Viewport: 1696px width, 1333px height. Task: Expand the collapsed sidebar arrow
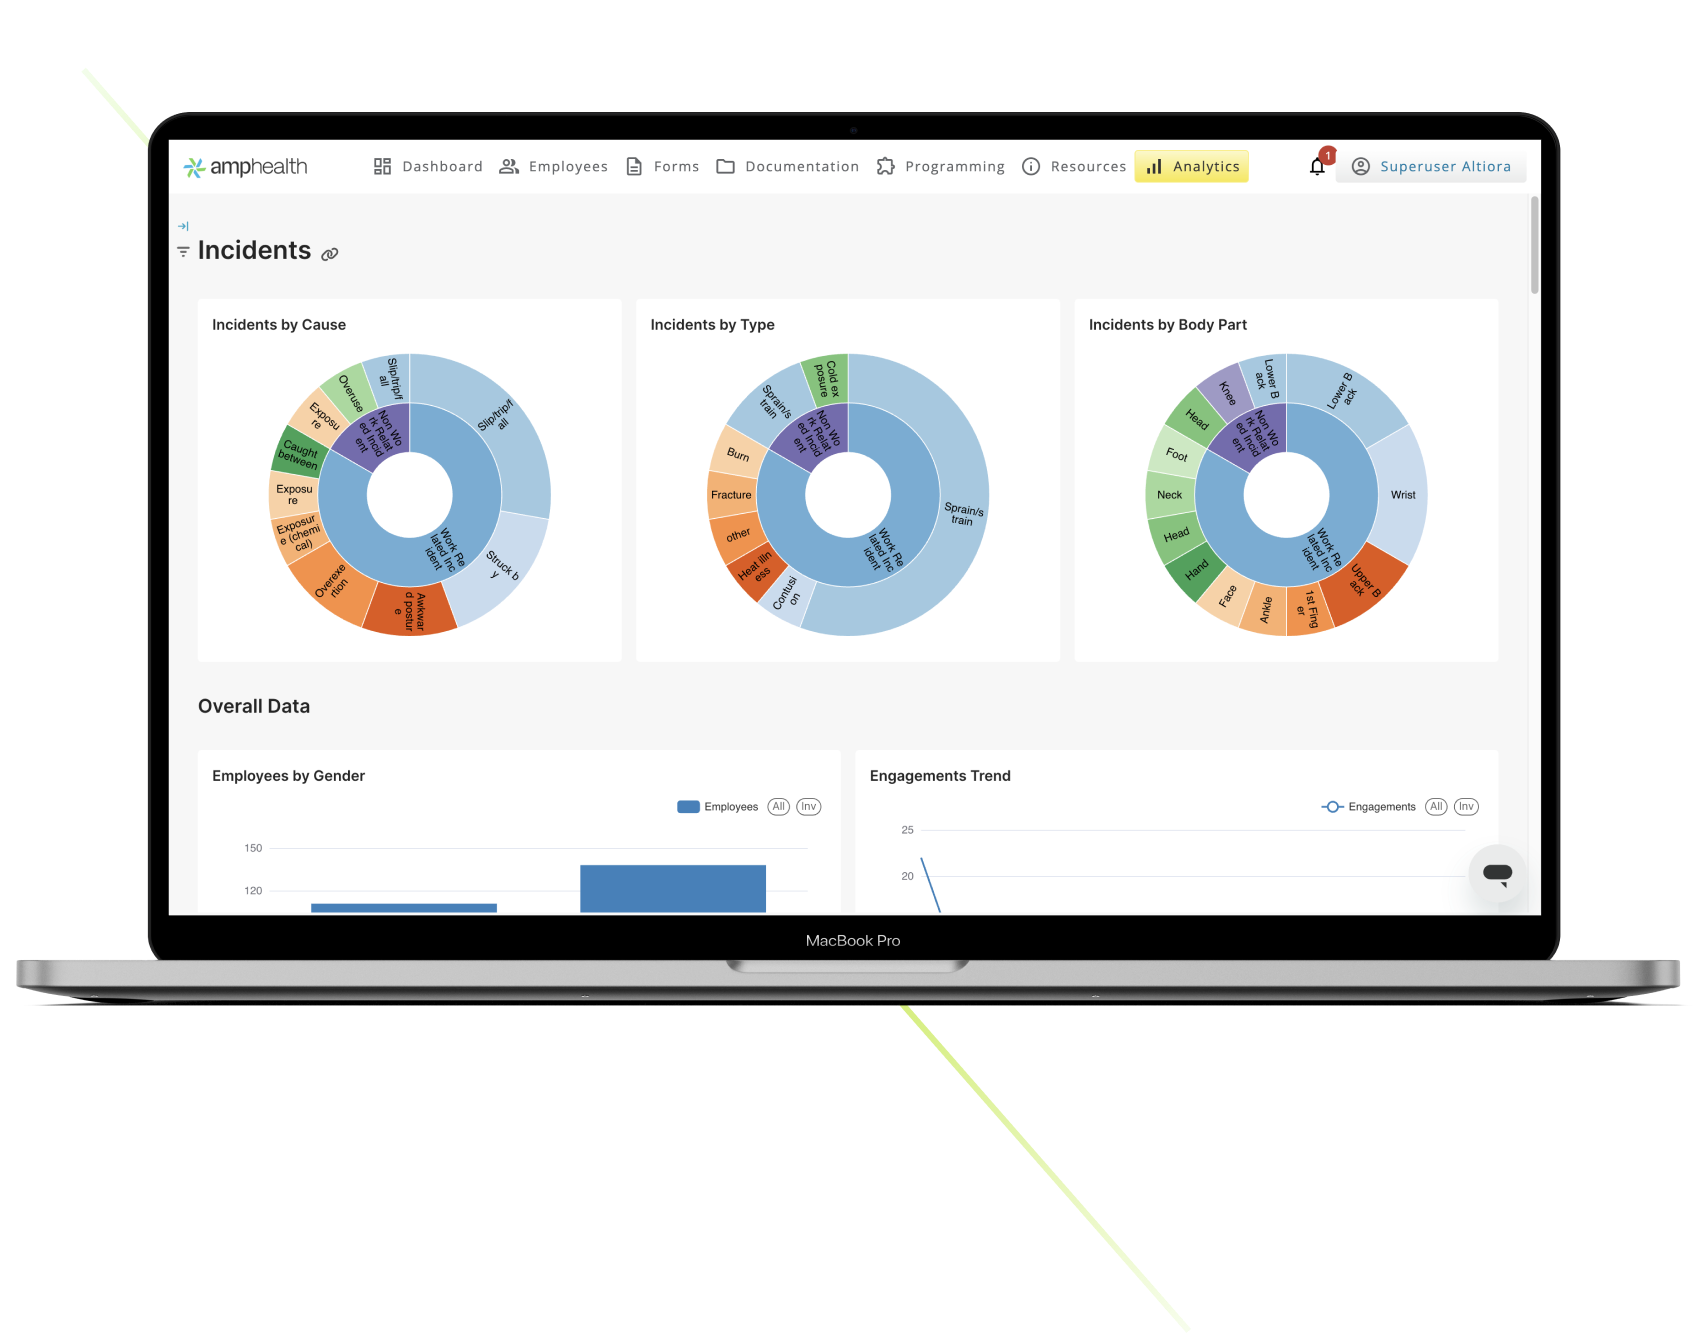183,226
